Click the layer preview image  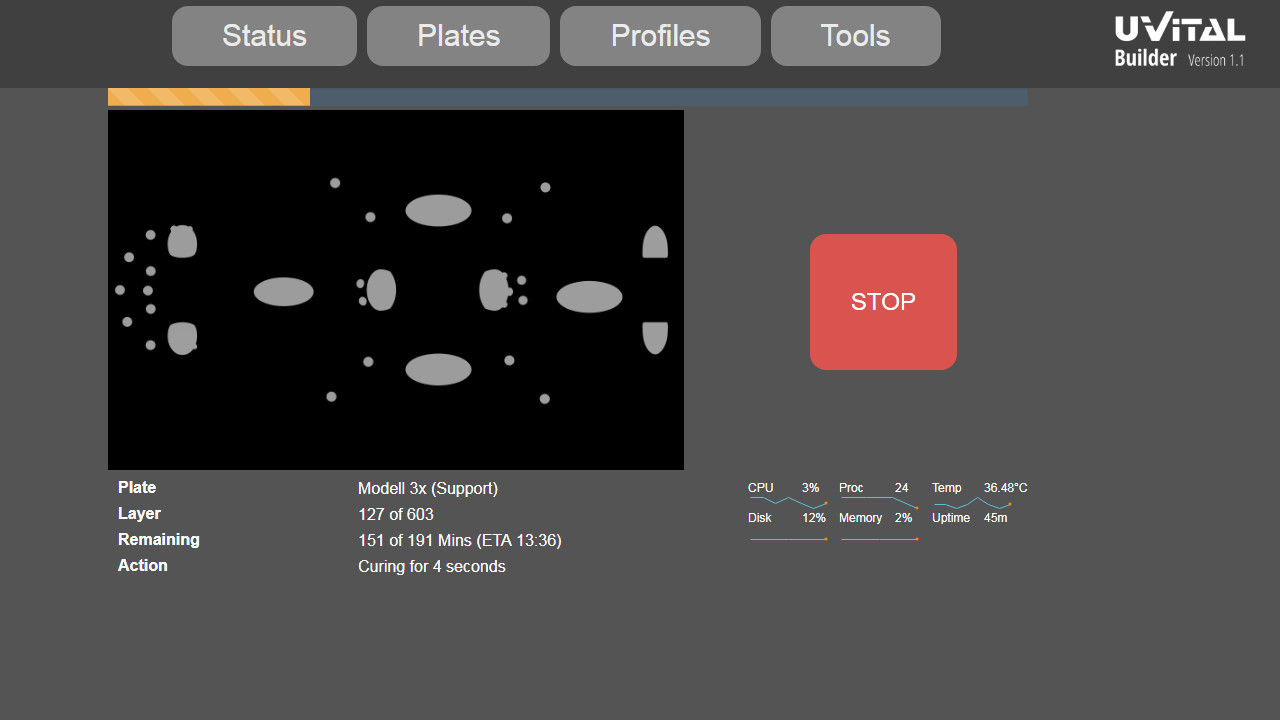tap(396, 290)
